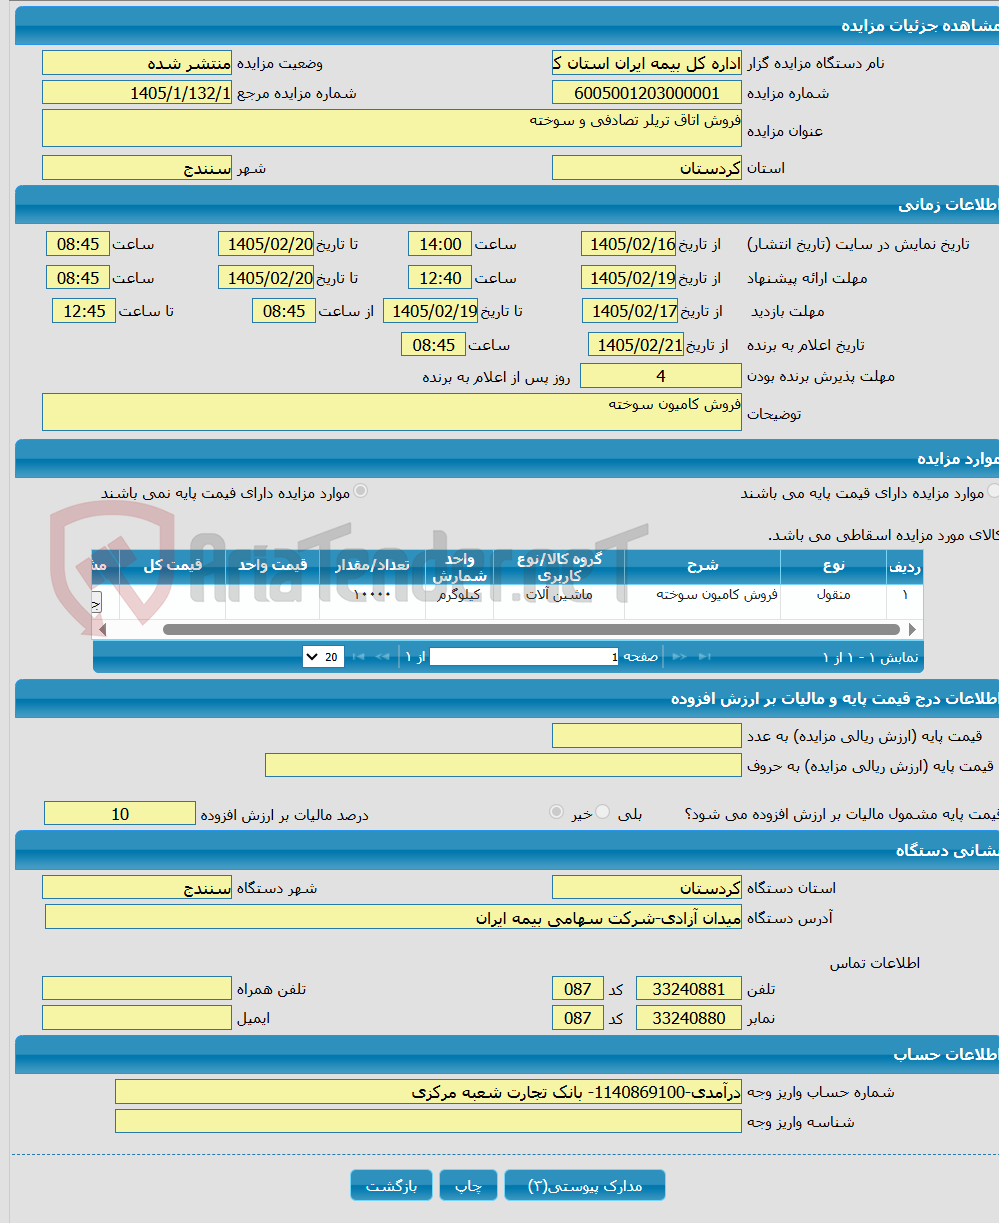Click the auctioneer organization name field

pyautogui.click(x=647, y=63)
